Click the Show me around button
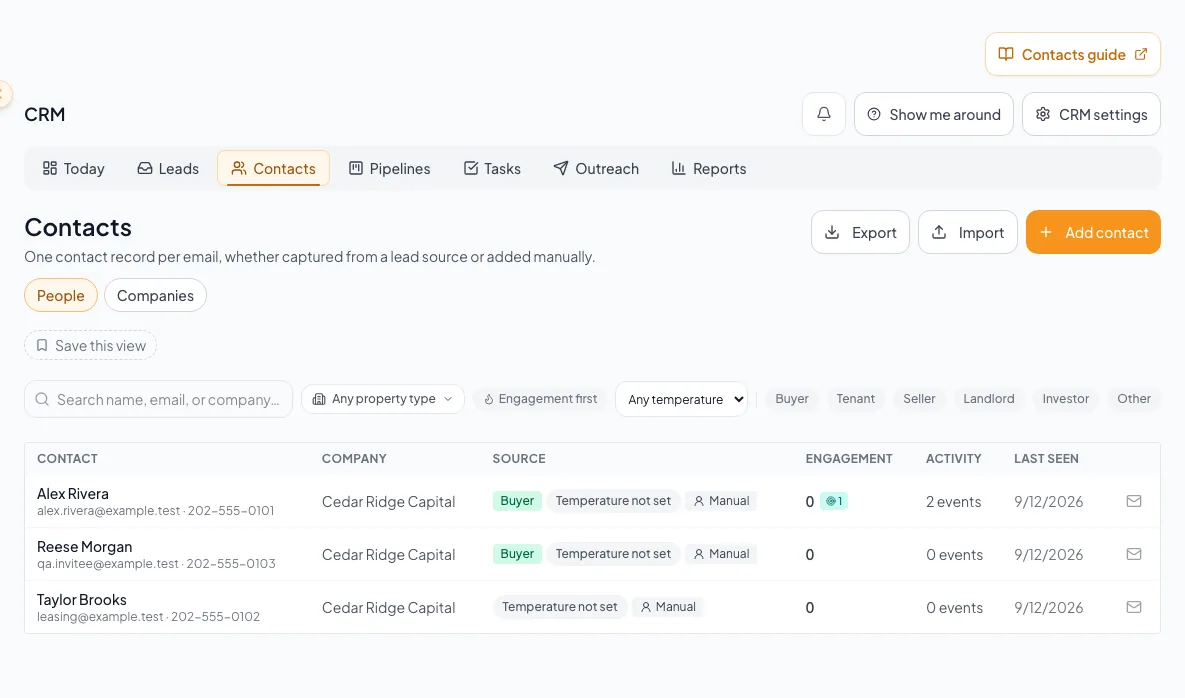 [x=933, y=114]
